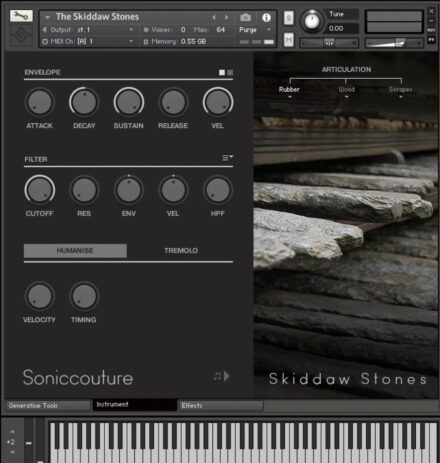Open the instrument info icon
440x463 pixels.
266,17
